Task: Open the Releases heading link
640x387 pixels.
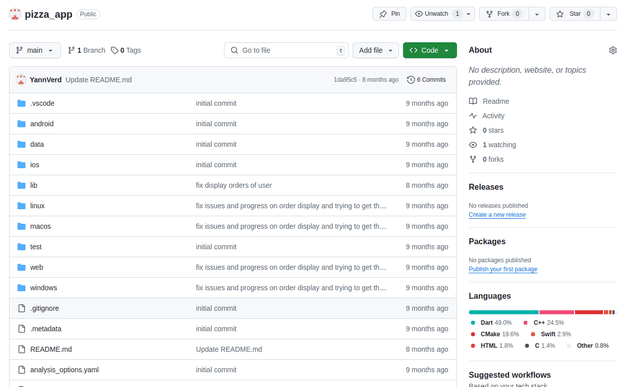Action: click(x=486, y=187)
